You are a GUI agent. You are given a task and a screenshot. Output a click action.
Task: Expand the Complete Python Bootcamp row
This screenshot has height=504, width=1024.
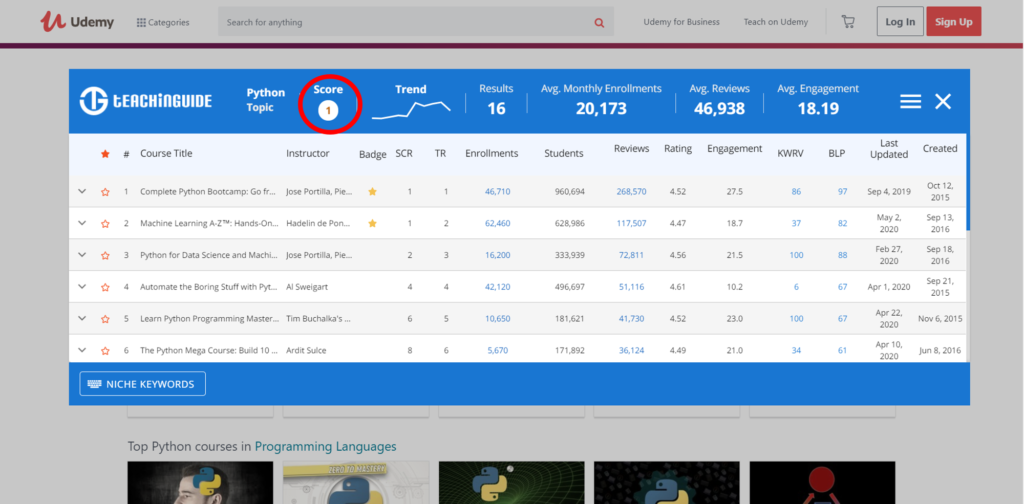82,191
